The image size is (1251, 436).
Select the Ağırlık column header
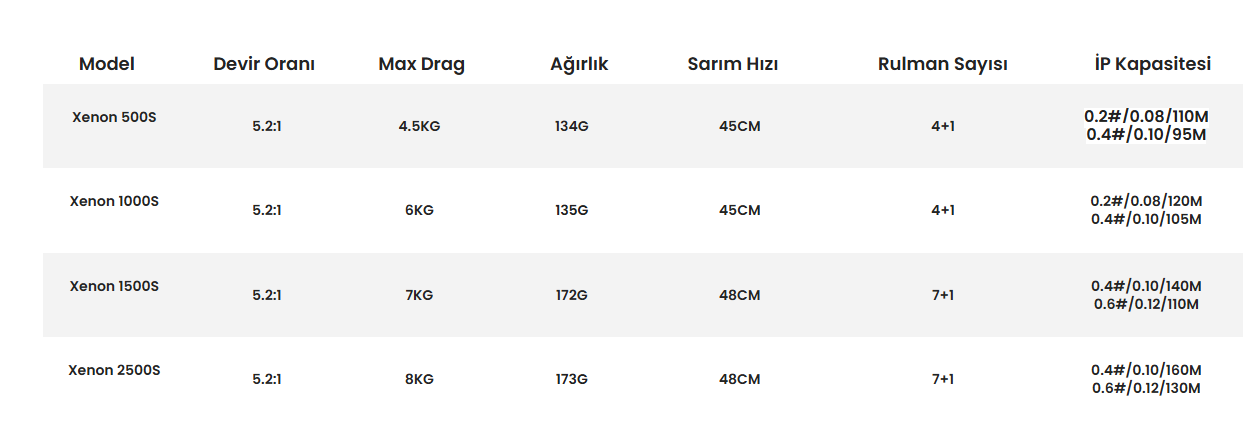tap(579, 64)
